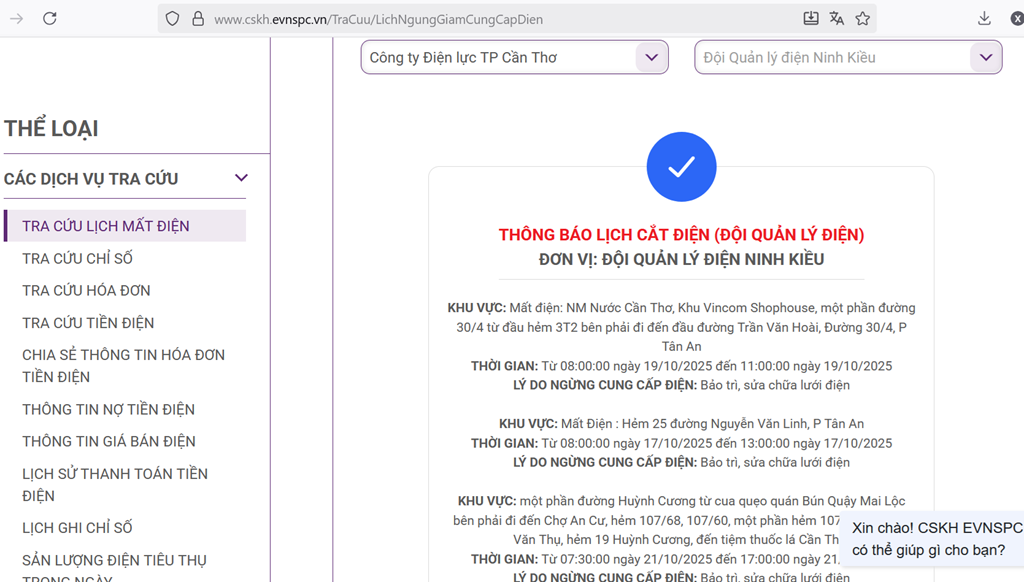This screenshot has height=582, width=1024.
Task: Open TRA CỨU CHỈ SỐ menu item
Action: pos(77,259)
